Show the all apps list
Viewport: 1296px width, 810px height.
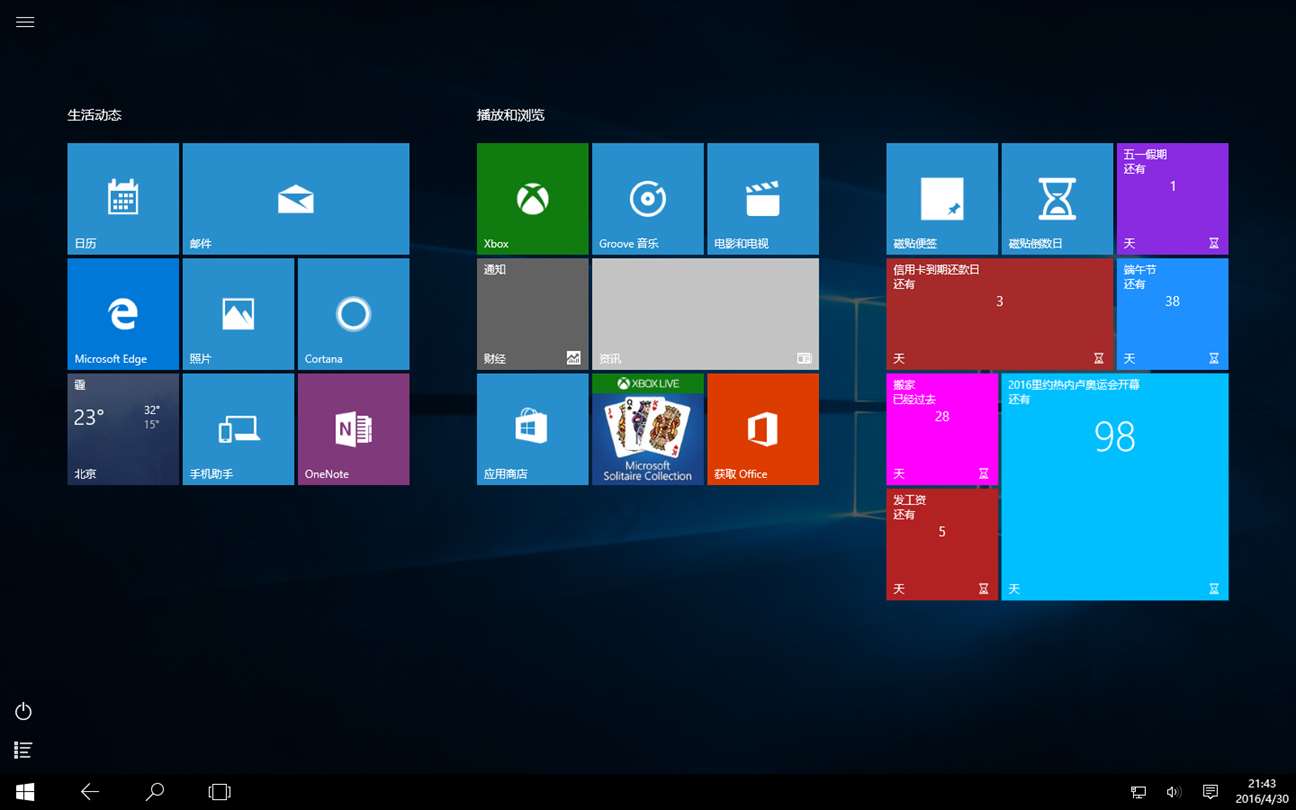coord(24,749)
